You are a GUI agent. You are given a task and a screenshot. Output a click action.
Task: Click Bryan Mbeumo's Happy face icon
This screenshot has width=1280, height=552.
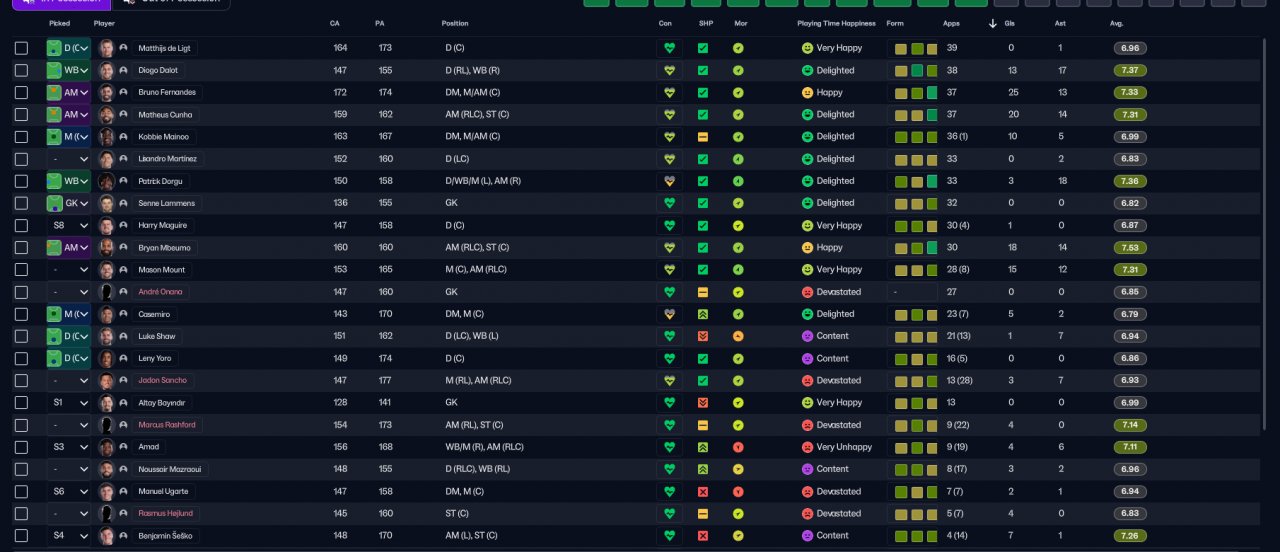point(807,247)
